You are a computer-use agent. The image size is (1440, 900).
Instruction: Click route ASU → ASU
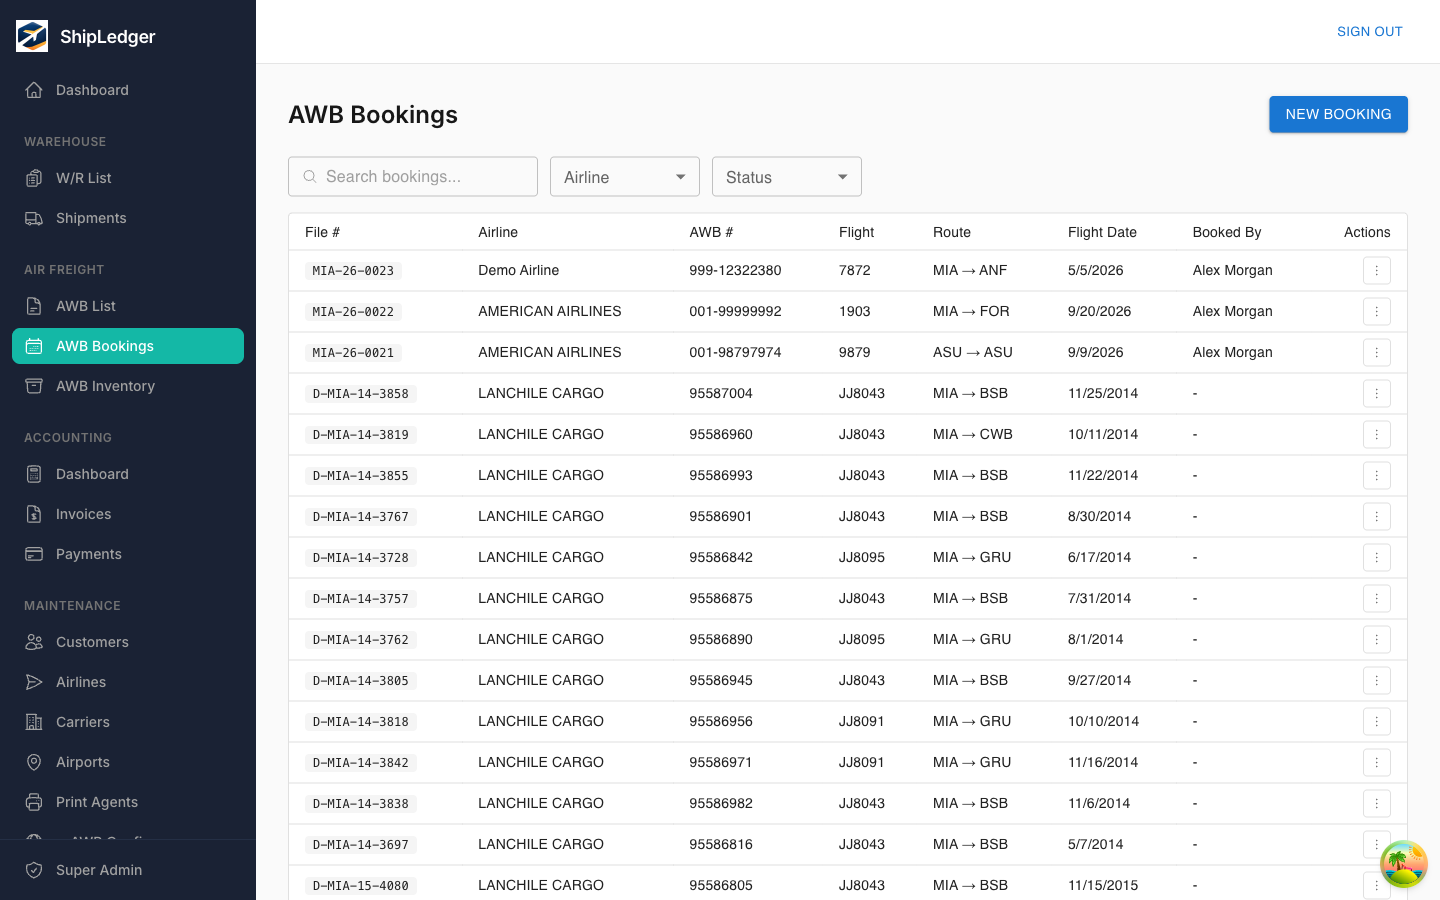pyautogui.click(x=973, y=352)
